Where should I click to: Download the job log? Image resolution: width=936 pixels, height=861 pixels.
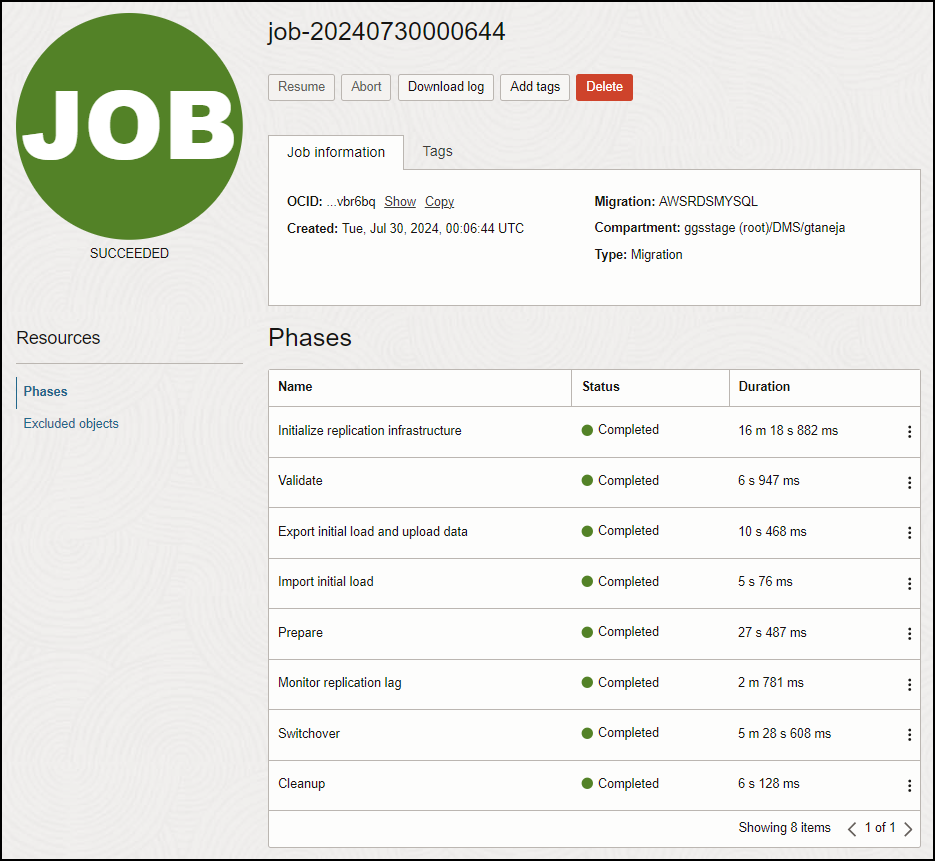[x=445, y=87]
